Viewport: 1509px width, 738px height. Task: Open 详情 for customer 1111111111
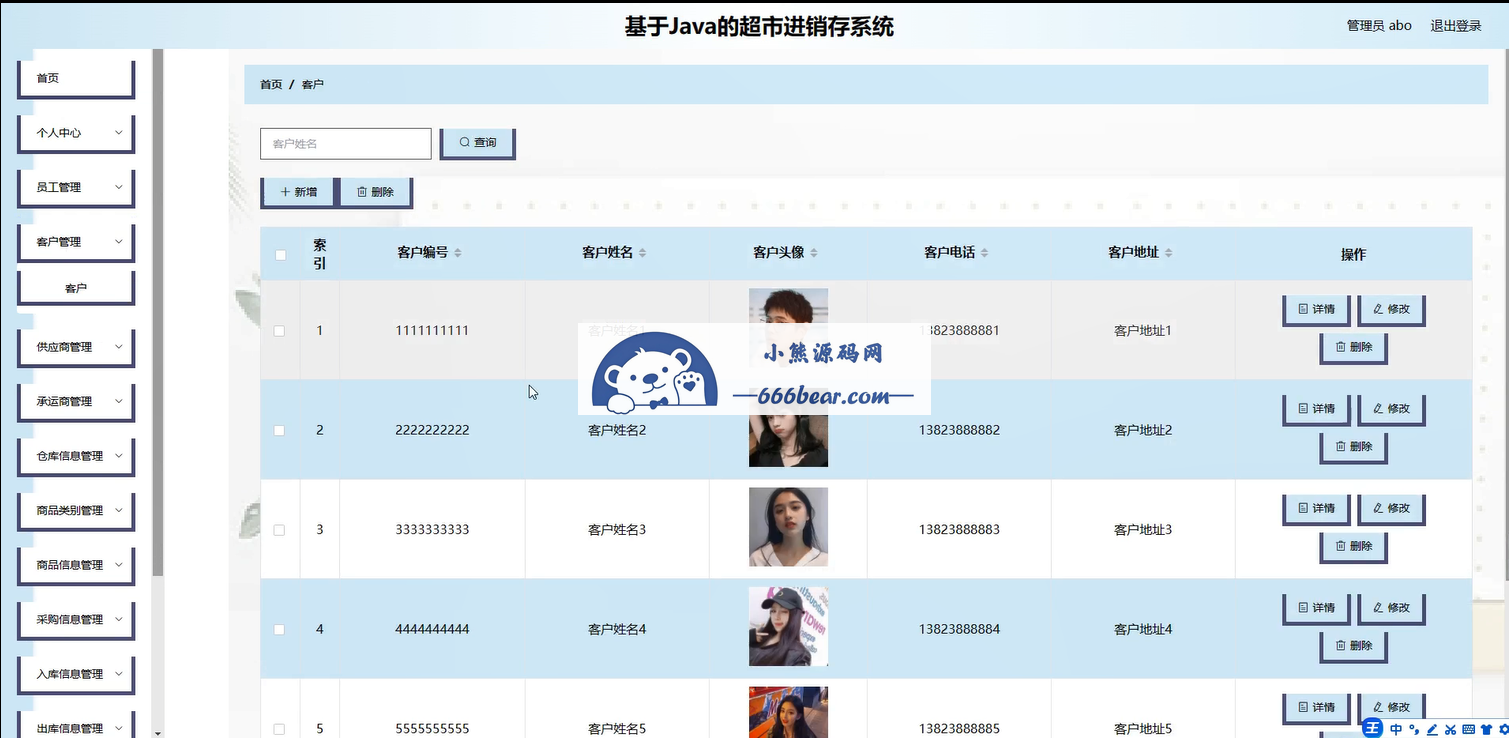(x=1316, y=310)
